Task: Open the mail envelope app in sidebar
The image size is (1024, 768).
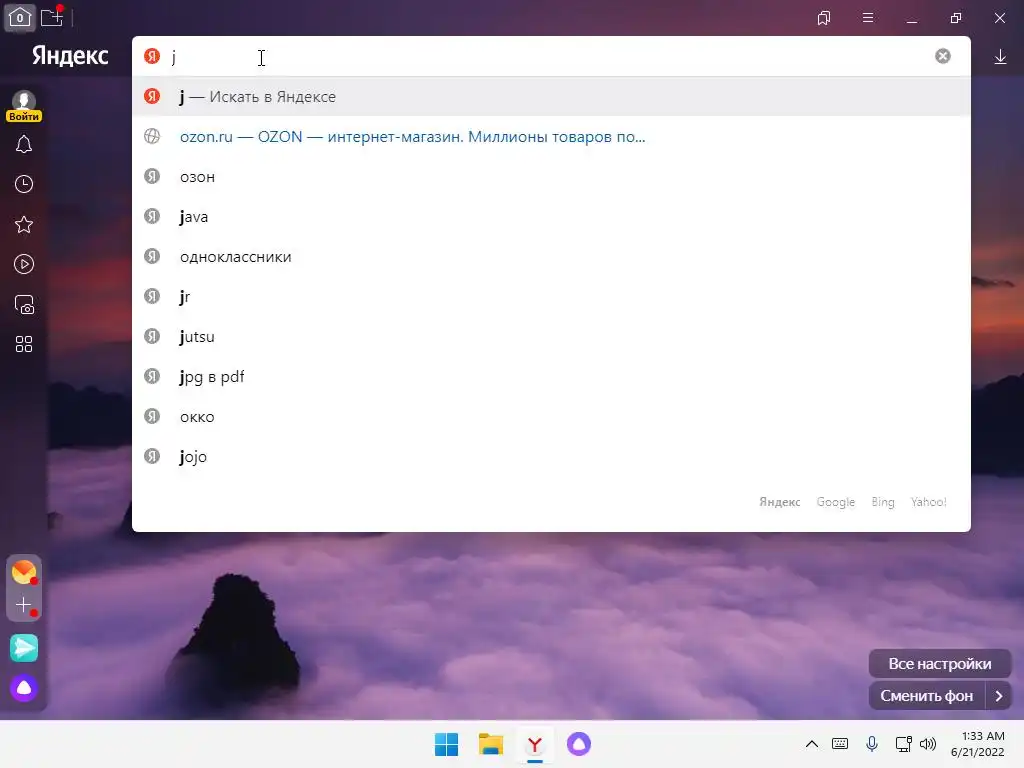Action: pos(24,572)
